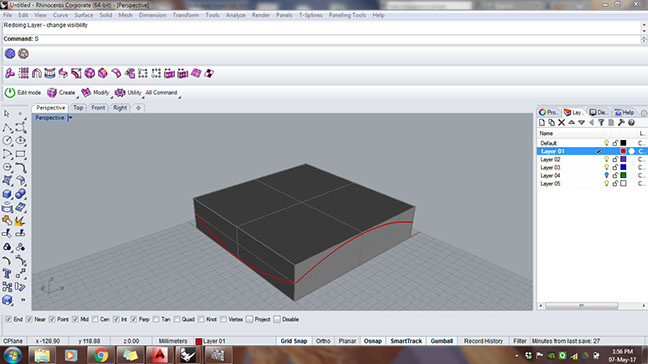Open the Surface menu

click(x=83, y=15)
